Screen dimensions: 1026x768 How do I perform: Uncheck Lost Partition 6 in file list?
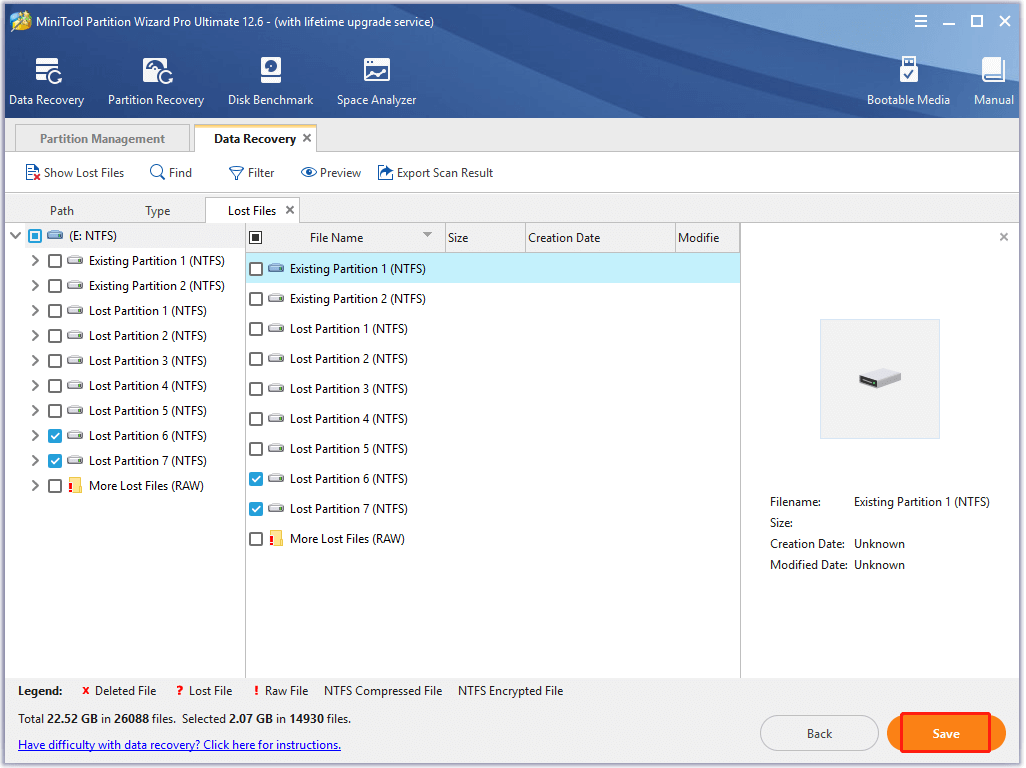coord(256,479)
